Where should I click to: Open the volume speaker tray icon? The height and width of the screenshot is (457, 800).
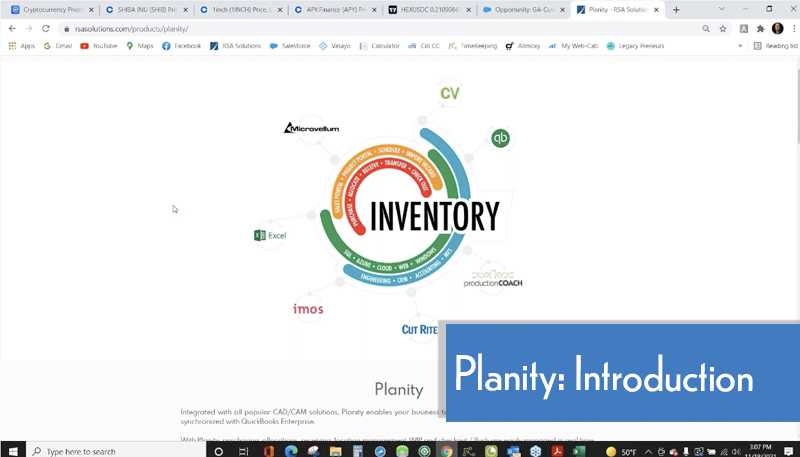click(736, 451)
